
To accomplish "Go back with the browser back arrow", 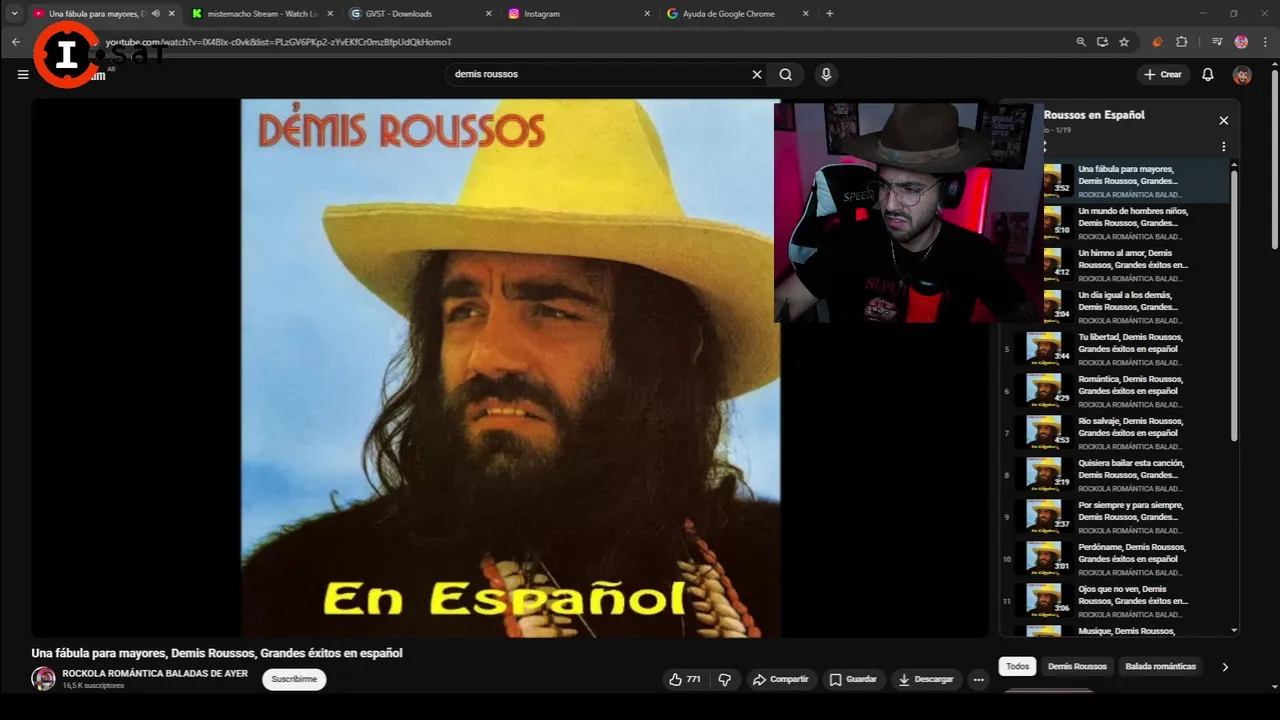I will [x=16, y=42].
